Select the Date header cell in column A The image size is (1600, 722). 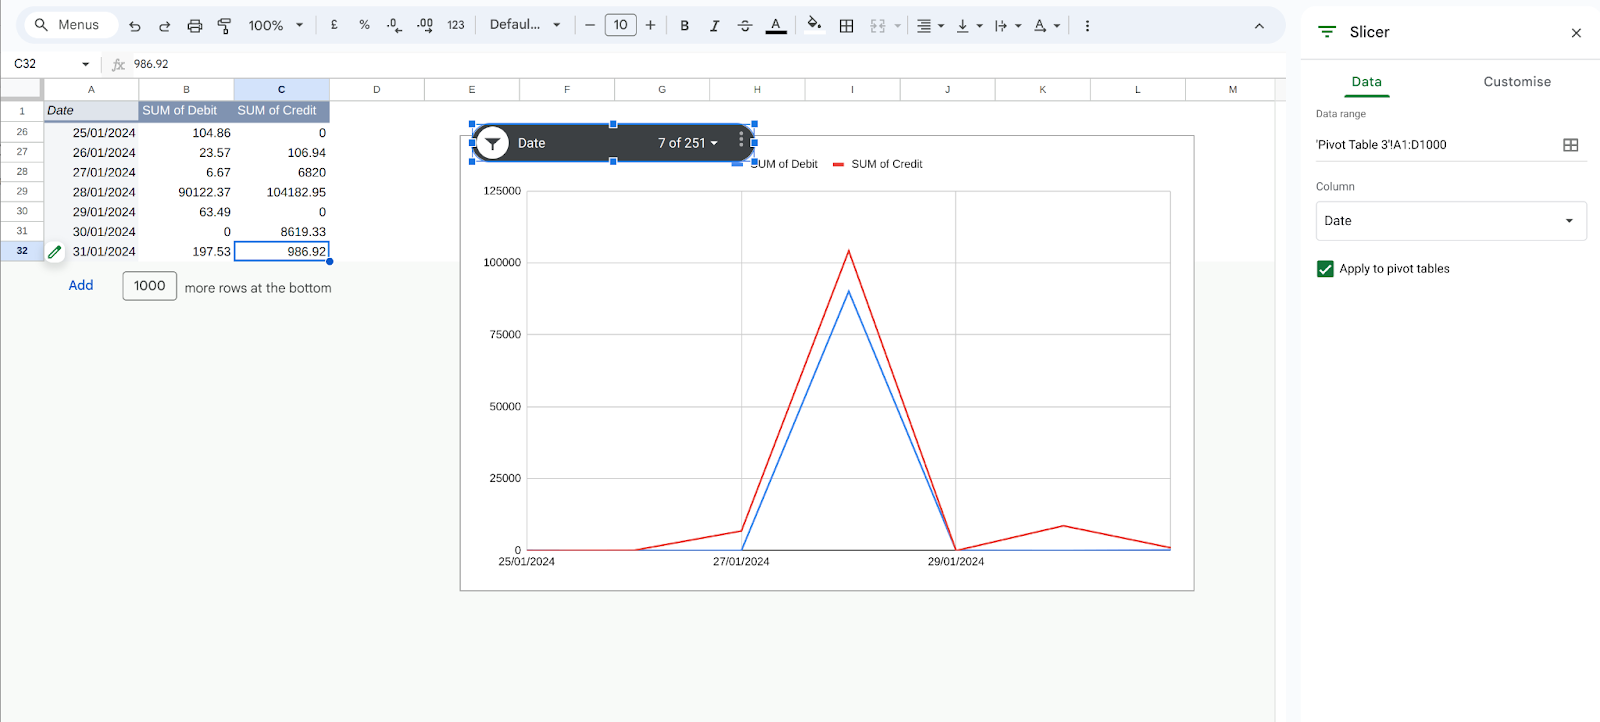(91, 111)
